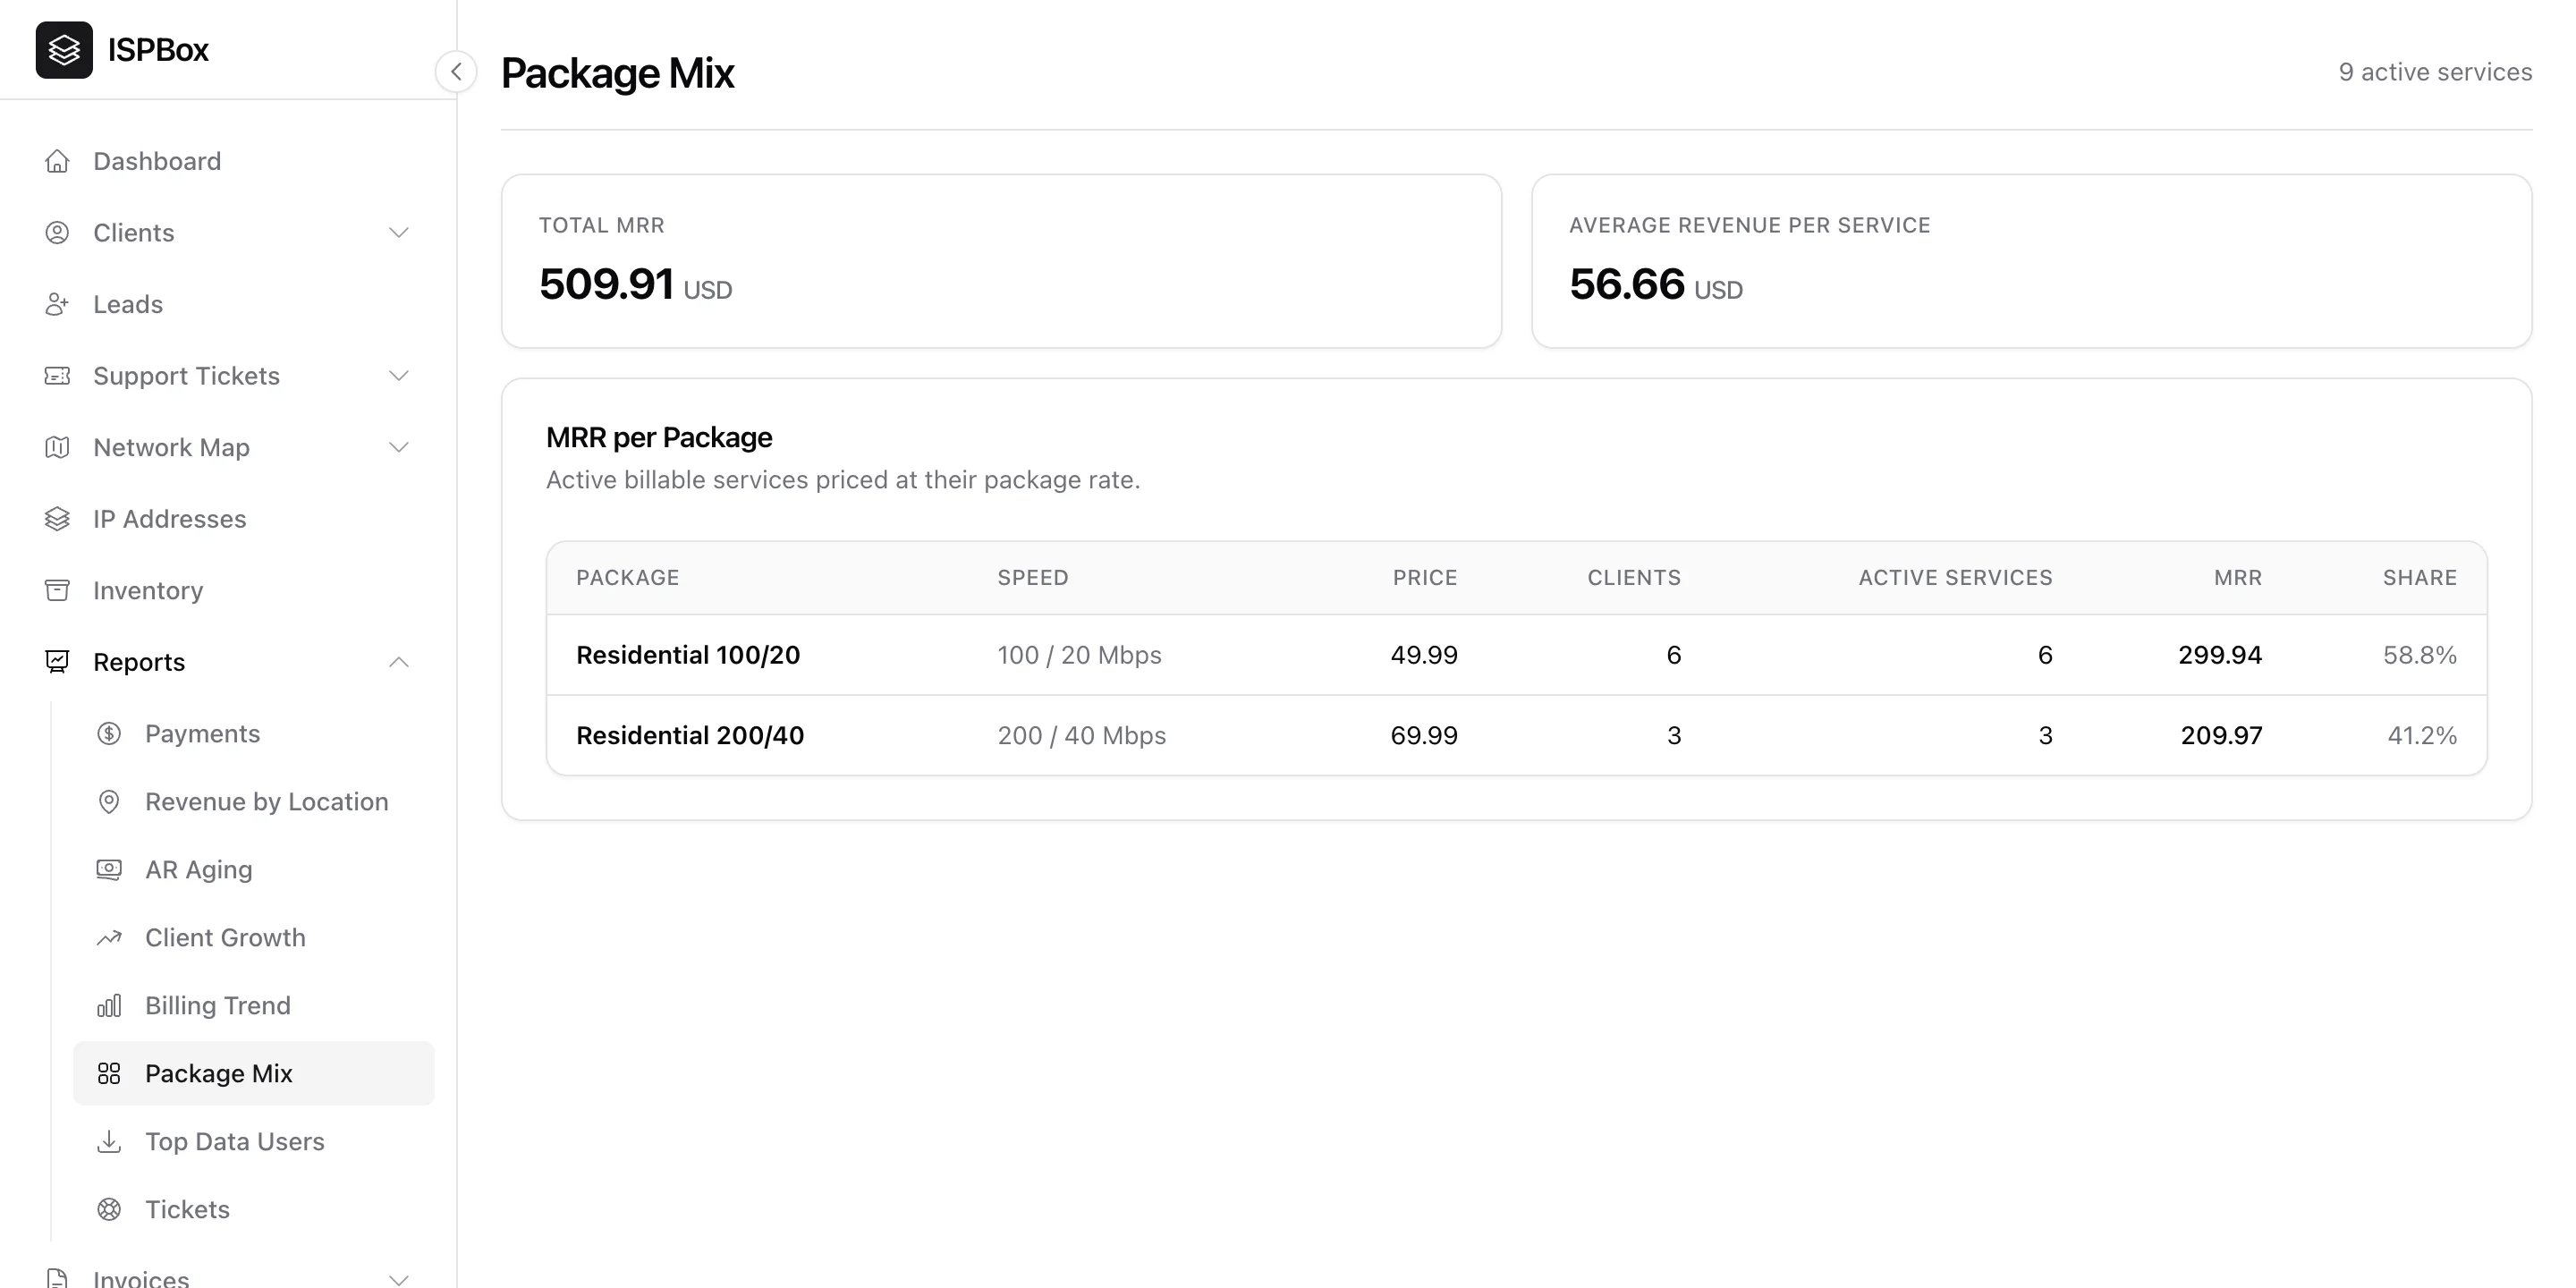Select the Residential 100/20 package row
2576x1288 pixels.
(1516, 655)
